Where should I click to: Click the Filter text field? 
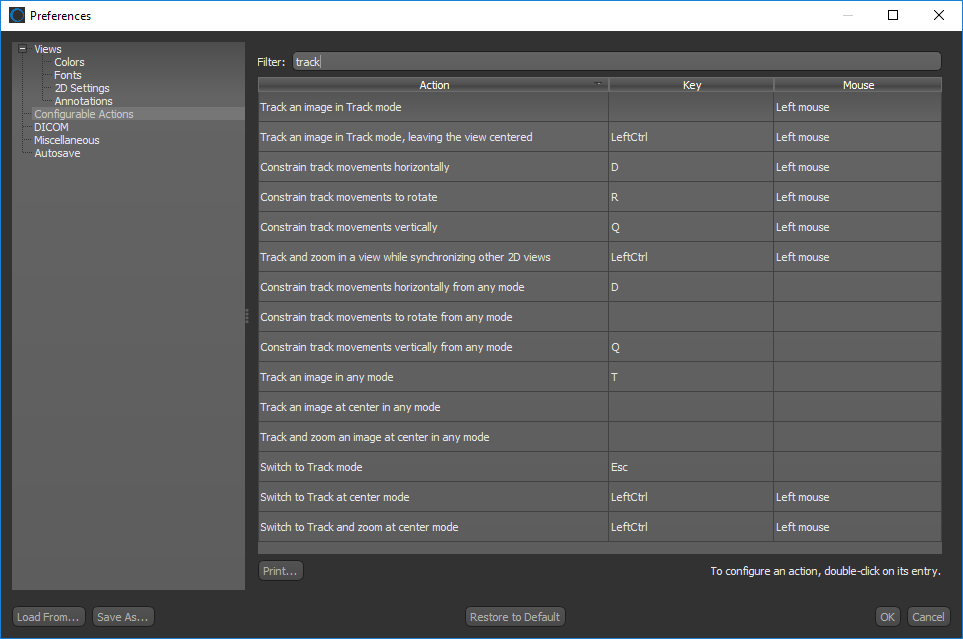[x=616, y=62]
